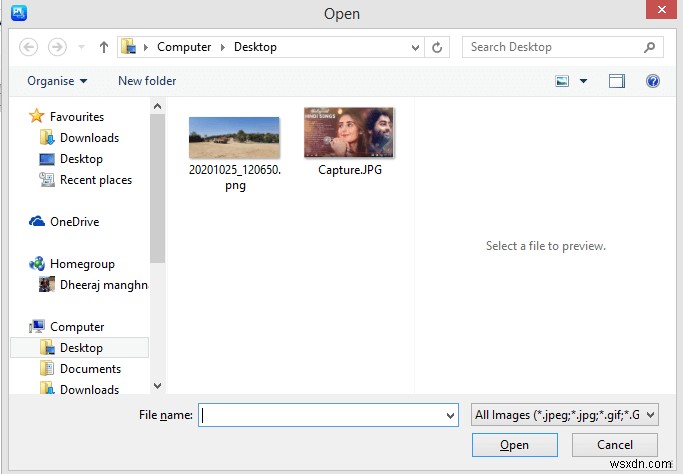Screen dimensions: 683x474
Task: Click the Back navigation arrow
Action: 28,47
